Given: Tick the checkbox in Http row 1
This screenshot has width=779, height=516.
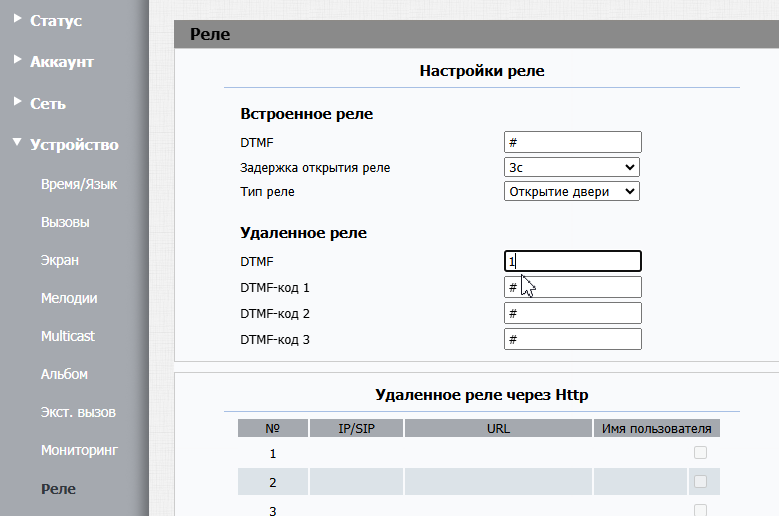Looking at the screenshot, I should tap(700, 453).
